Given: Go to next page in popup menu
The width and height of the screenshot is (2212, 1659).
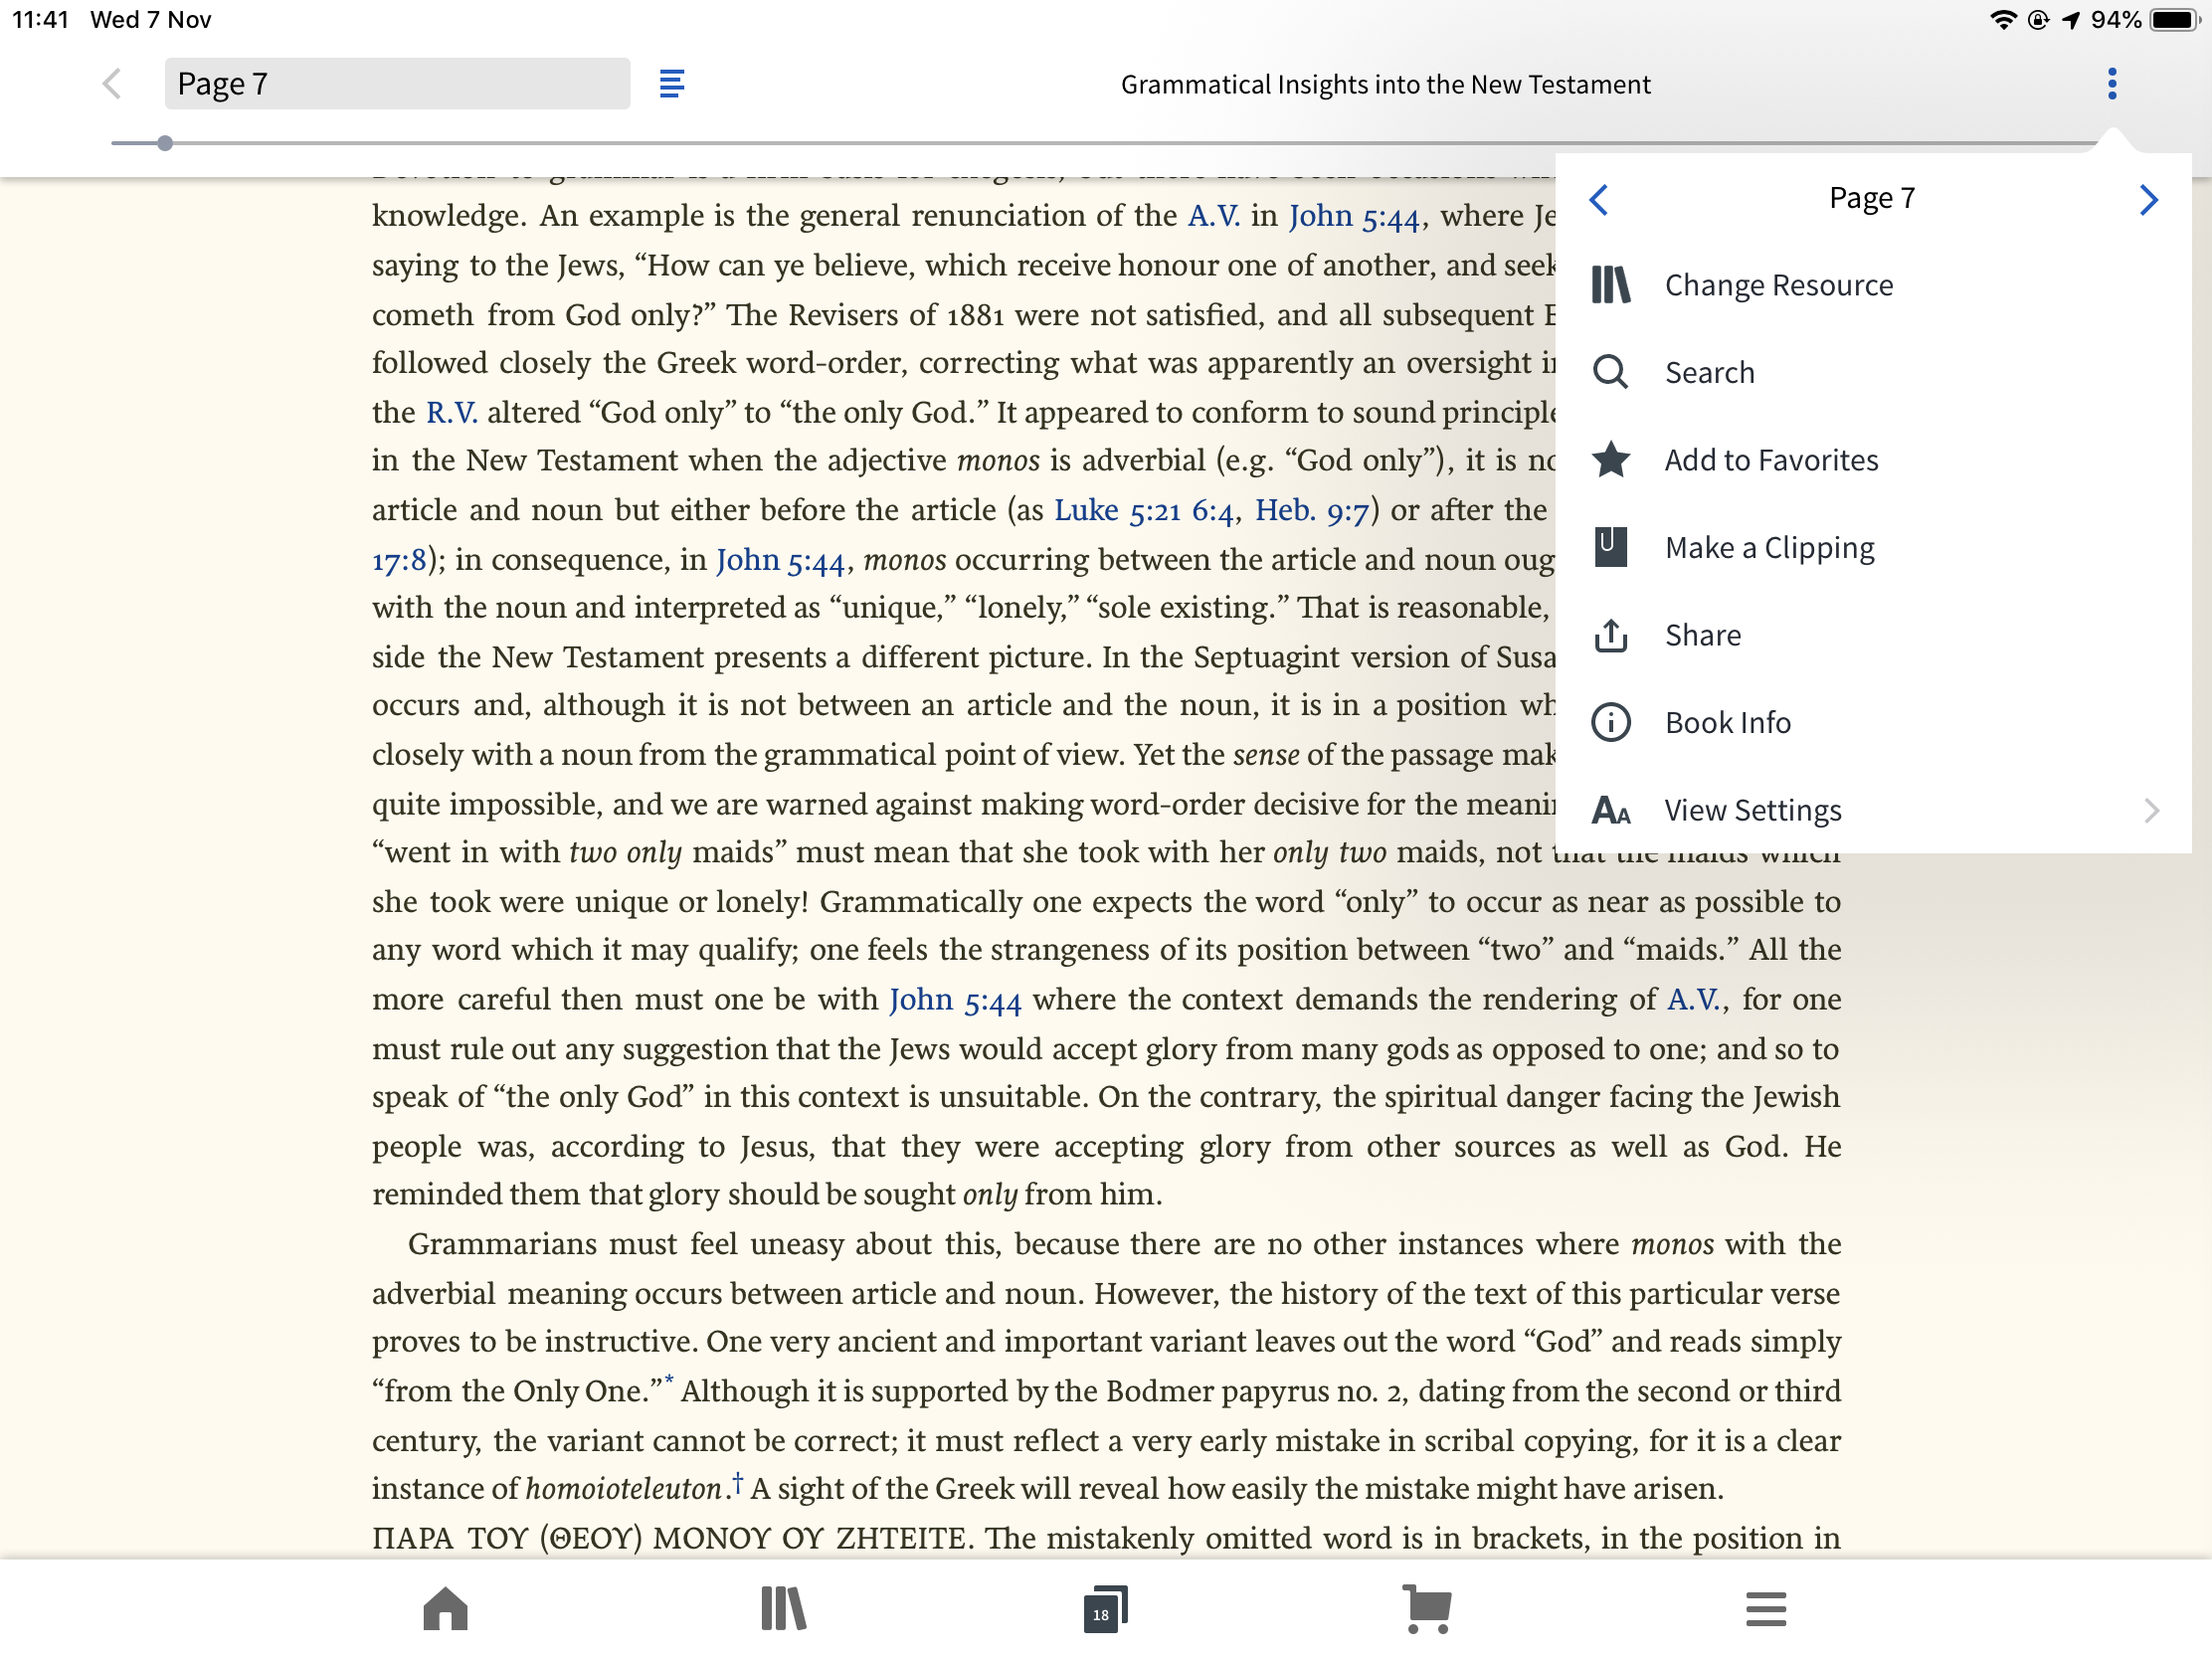Looking at the screenshot, I should [x=2147, y=199].
